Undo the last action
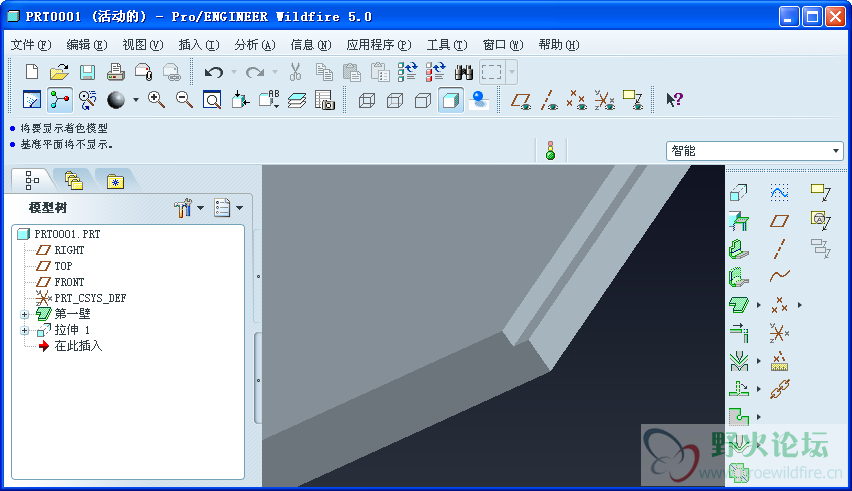The image size is (852, 491). coord(214,72)
